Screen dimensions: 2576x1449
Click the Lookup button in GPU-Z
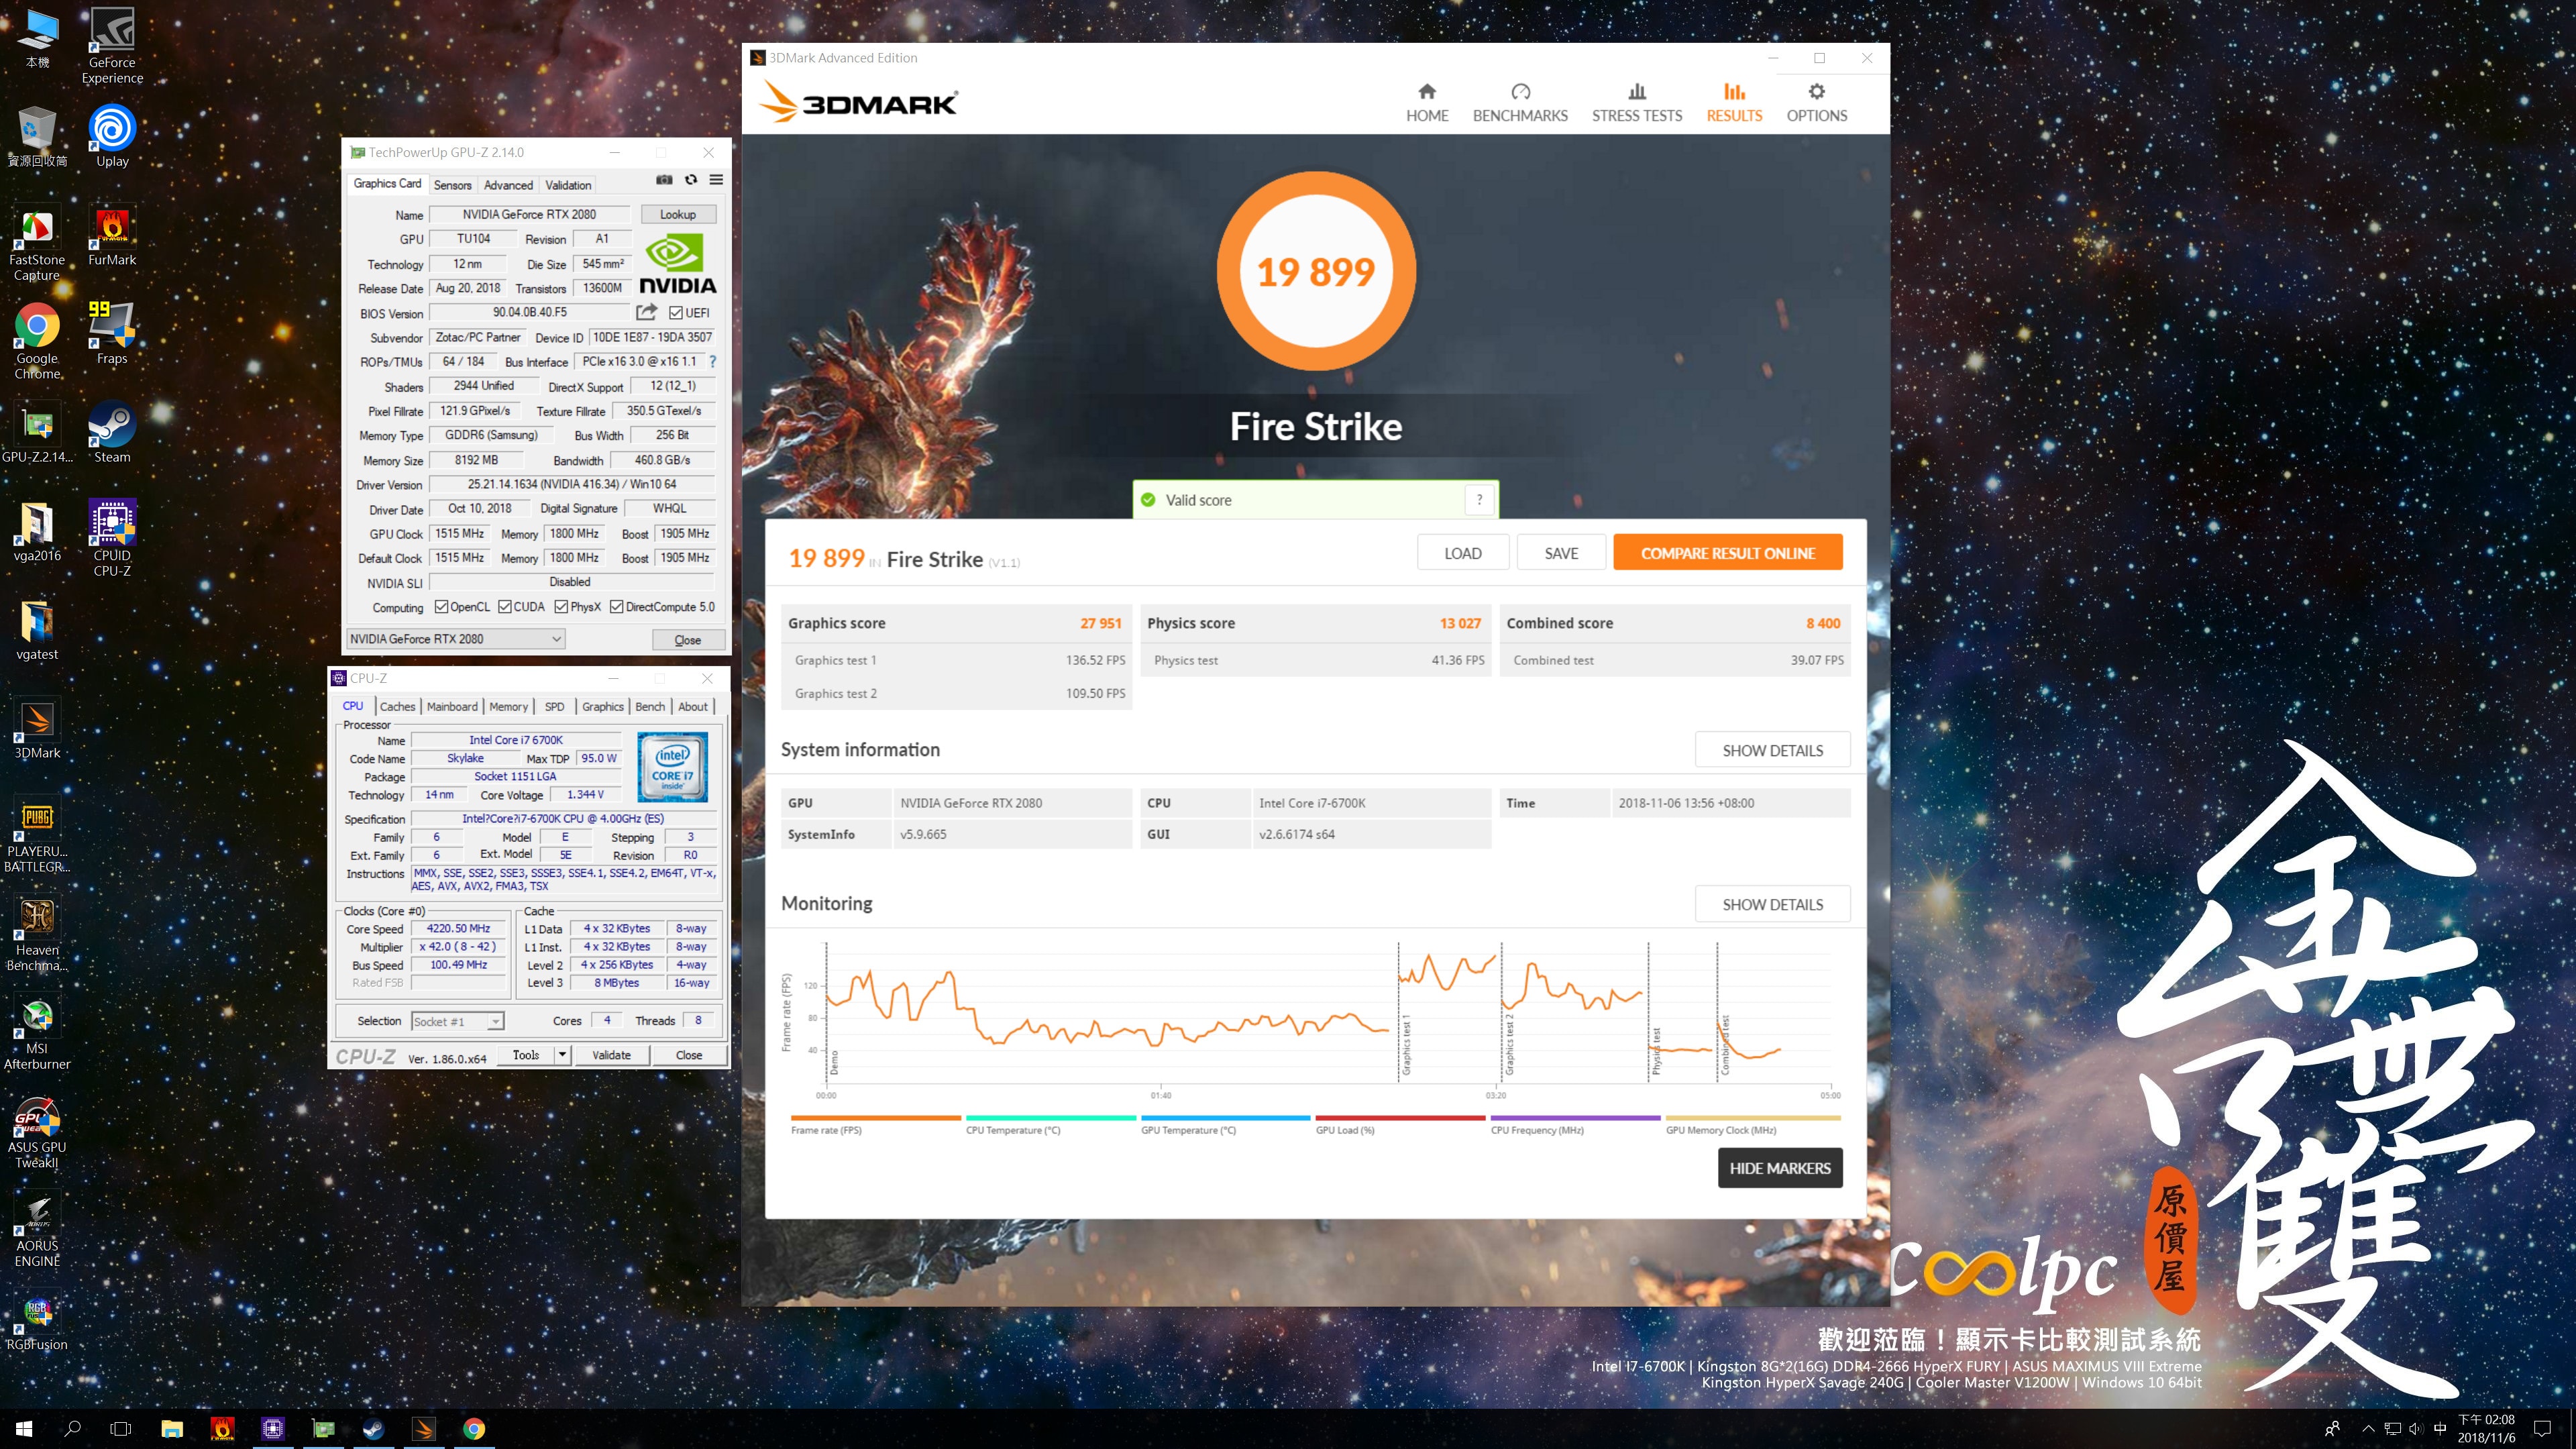coord(677,214)
